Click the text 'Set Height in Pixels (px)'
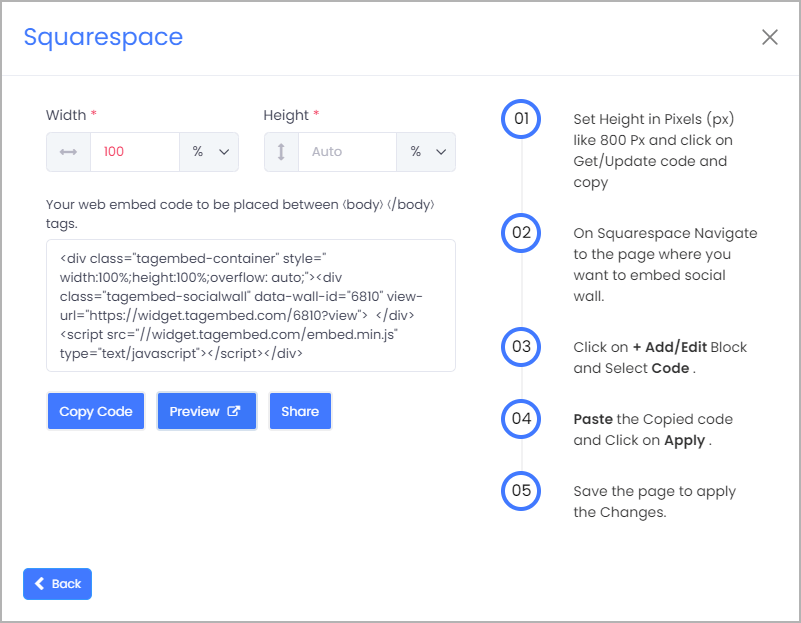 pos(653,119)
